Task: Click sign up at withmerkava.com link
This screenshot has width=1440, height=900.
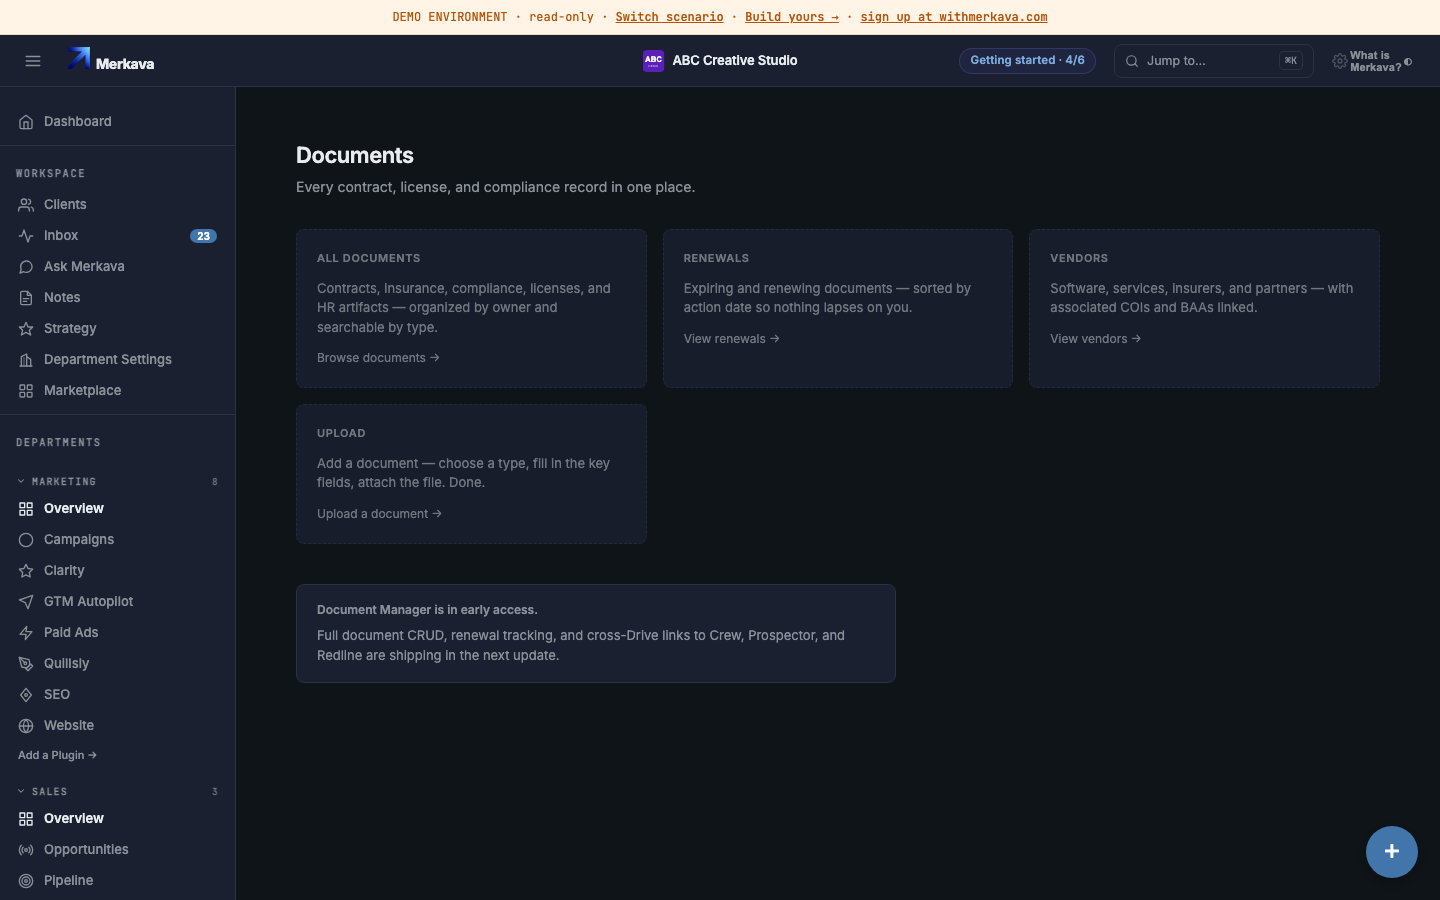Action: pos(954,17)
